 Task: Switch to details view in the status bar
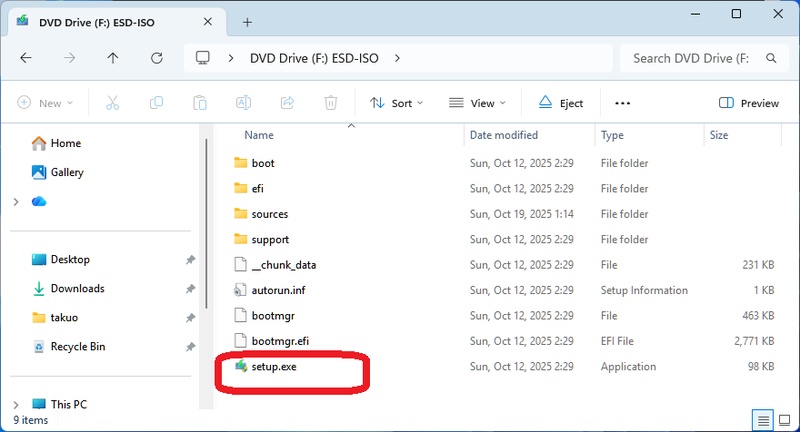763,421
